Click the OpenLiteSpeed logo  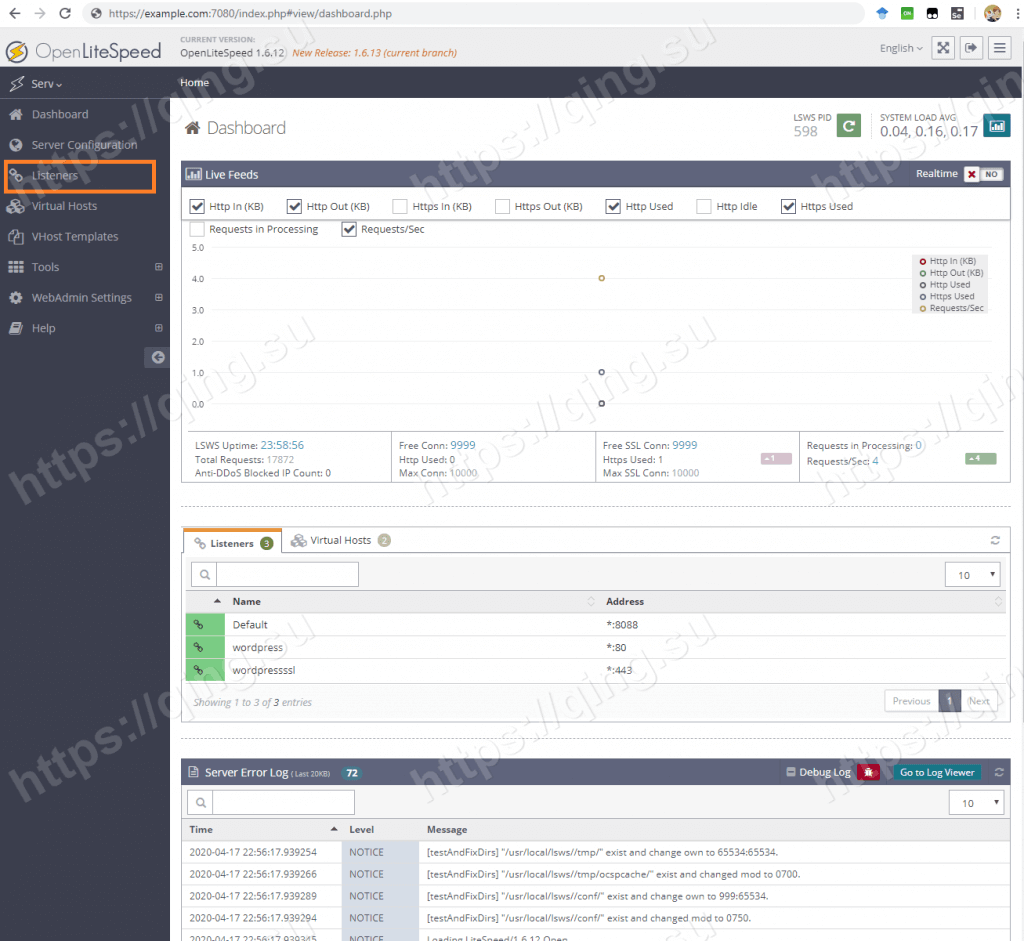[x=83, y=52]
